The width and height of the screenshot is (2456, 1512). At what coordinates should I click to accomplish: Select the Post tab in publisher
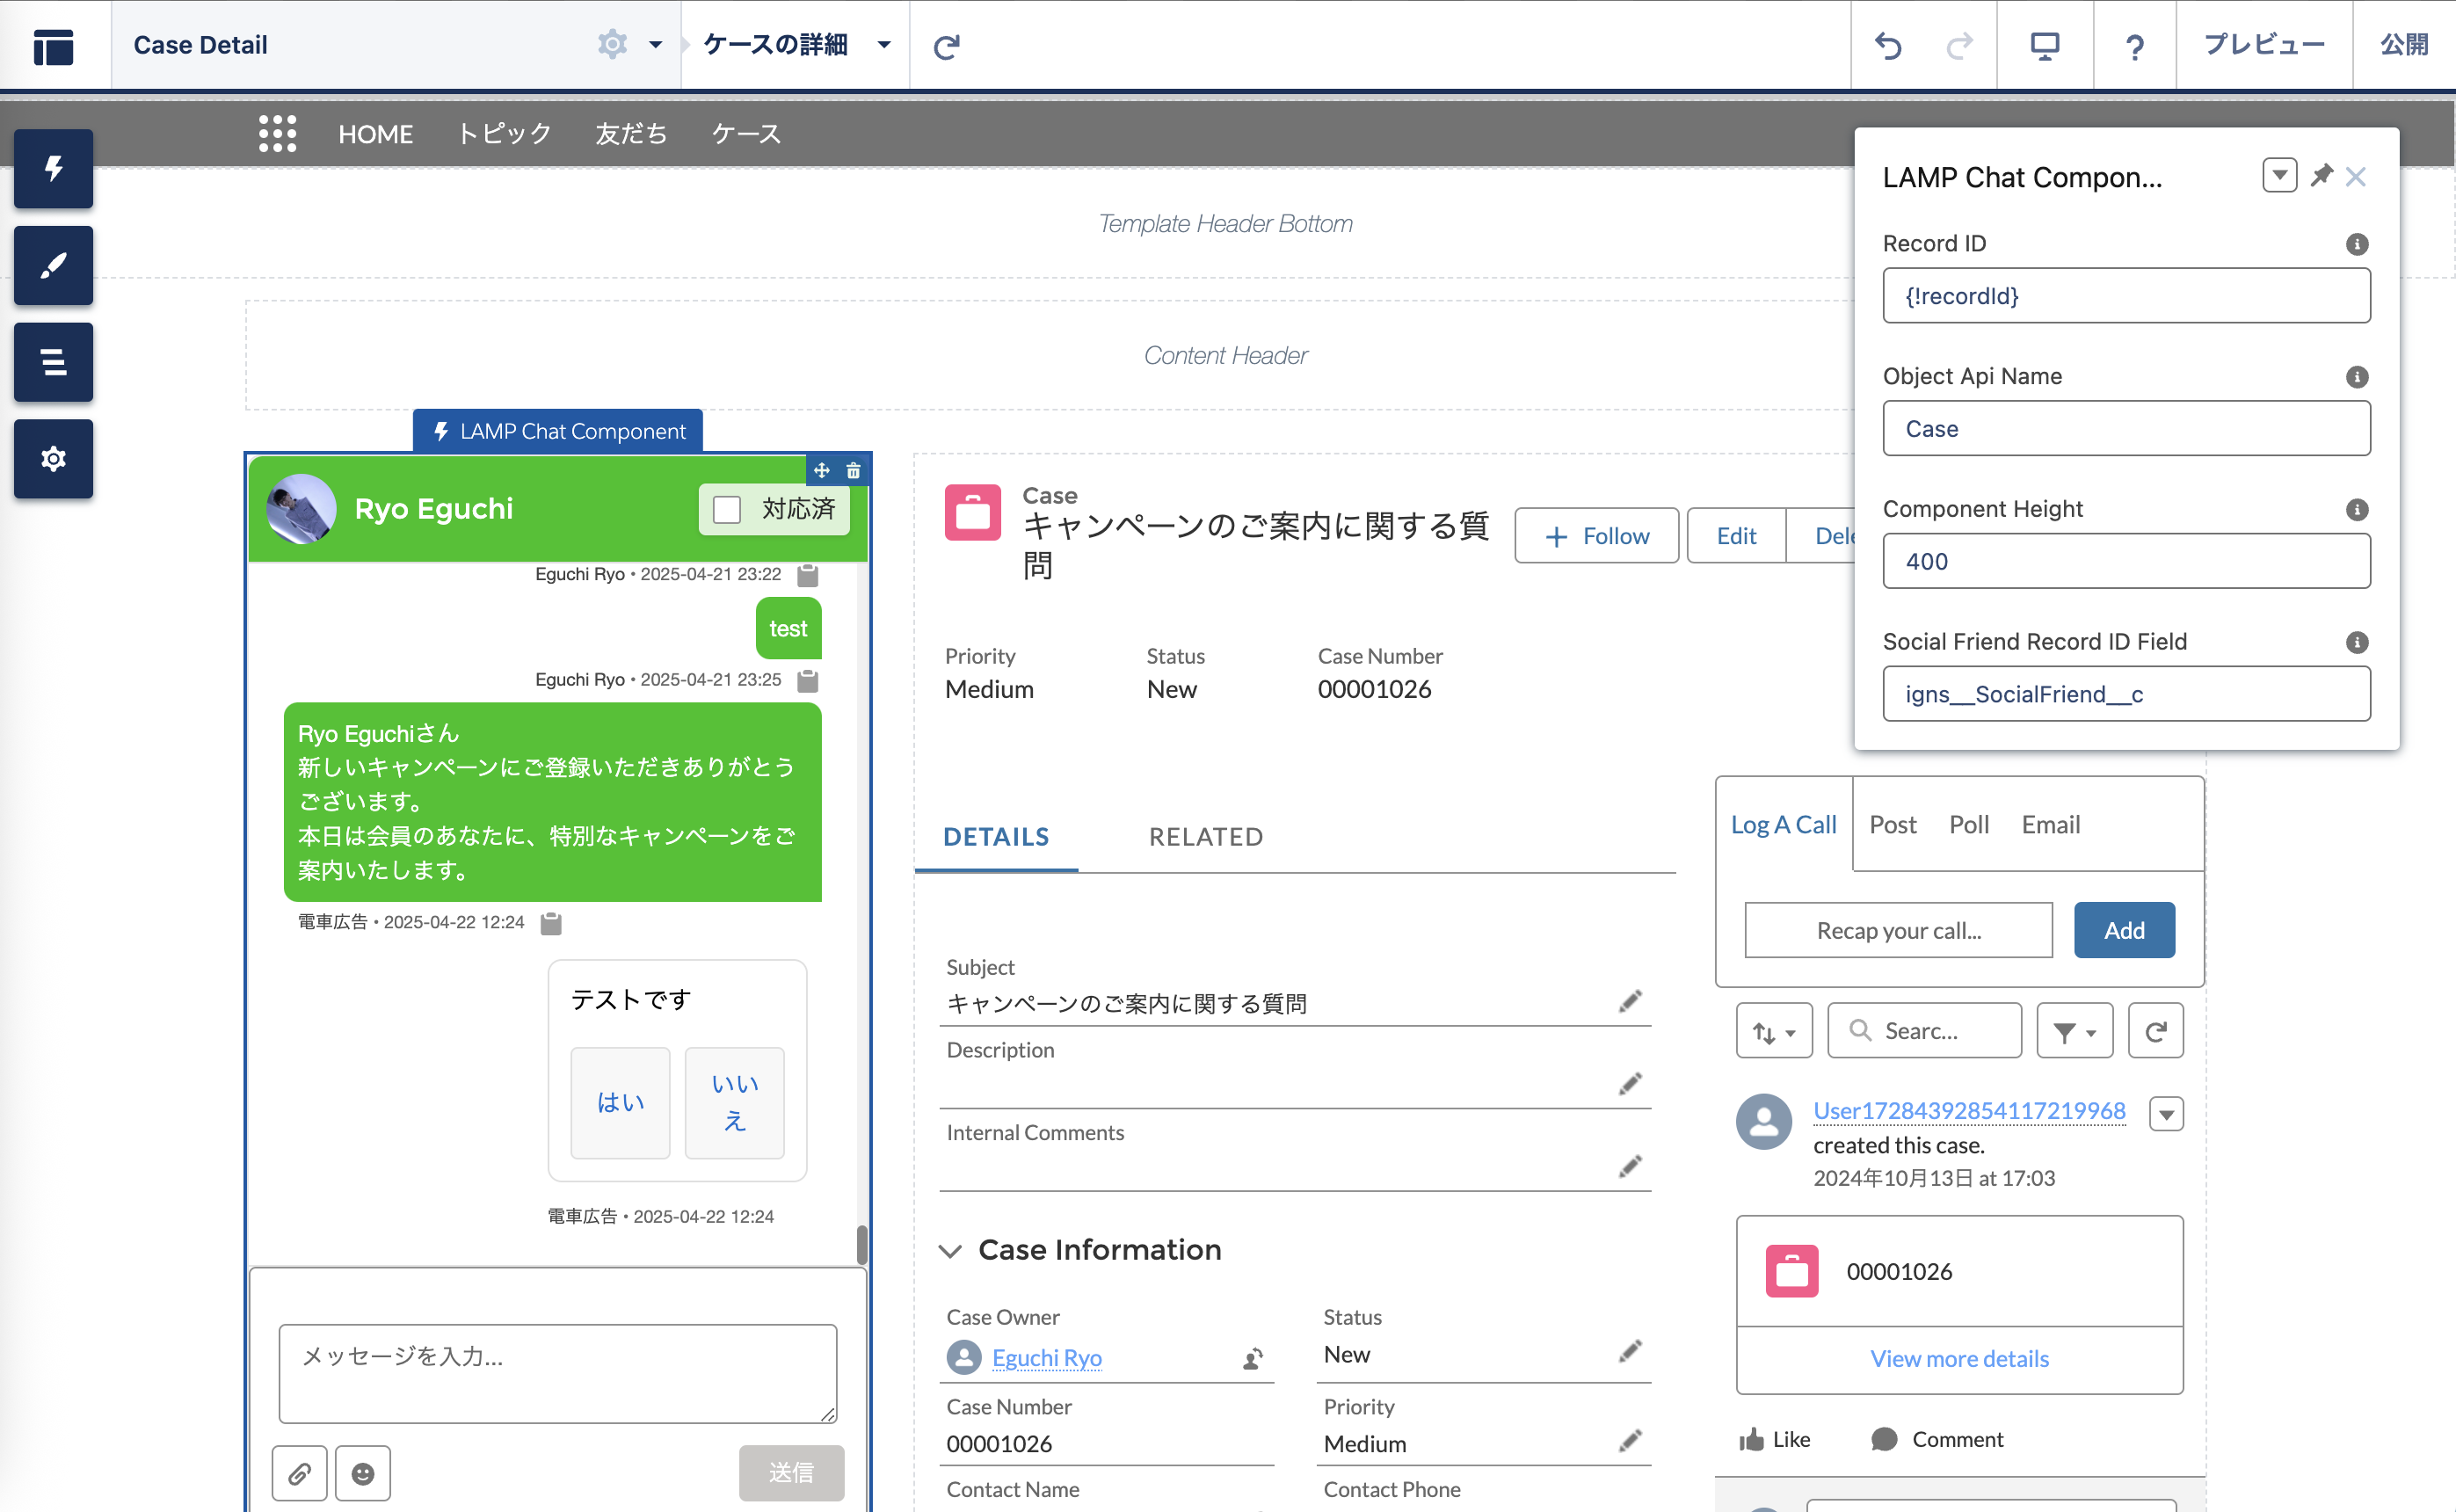tap(1893, 824)
